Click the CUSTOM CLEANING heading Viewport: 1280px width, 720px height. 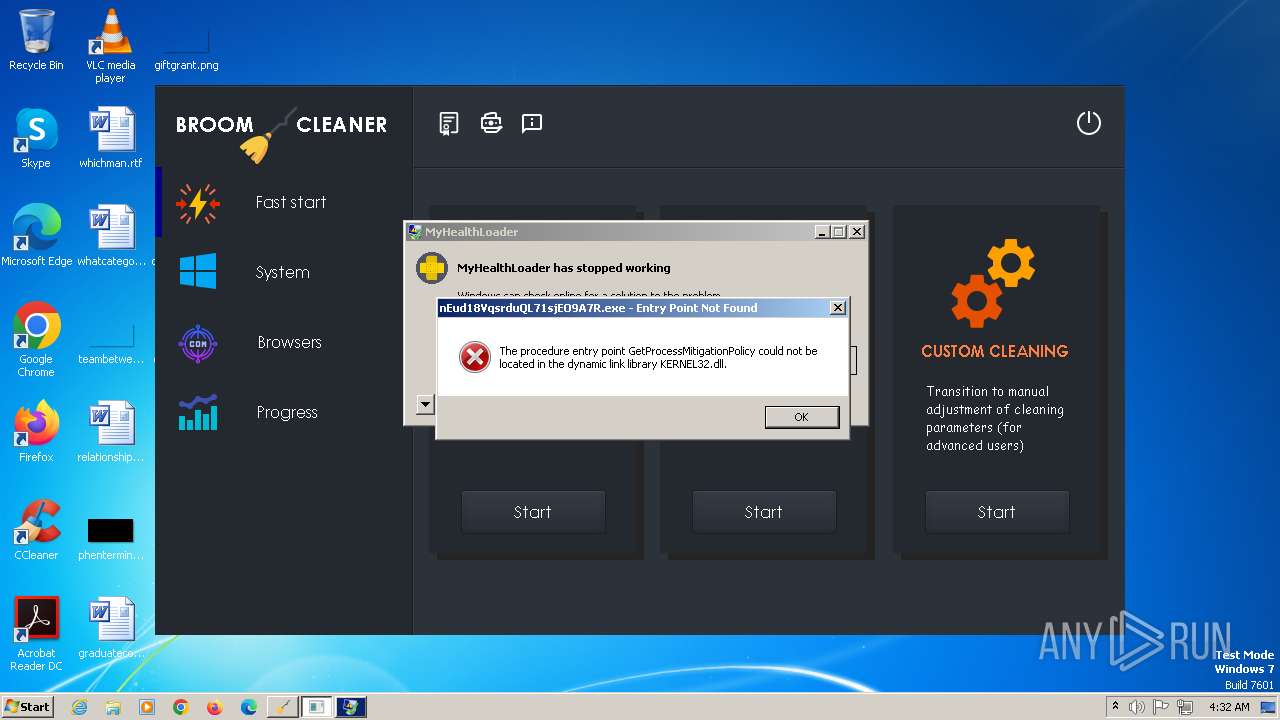[995, 351]
